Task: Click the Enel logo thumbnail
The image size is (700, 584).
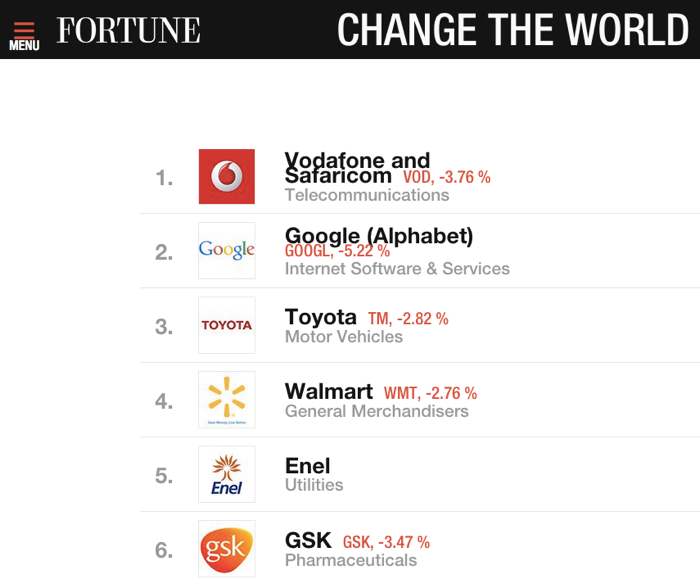Action: 227,474
